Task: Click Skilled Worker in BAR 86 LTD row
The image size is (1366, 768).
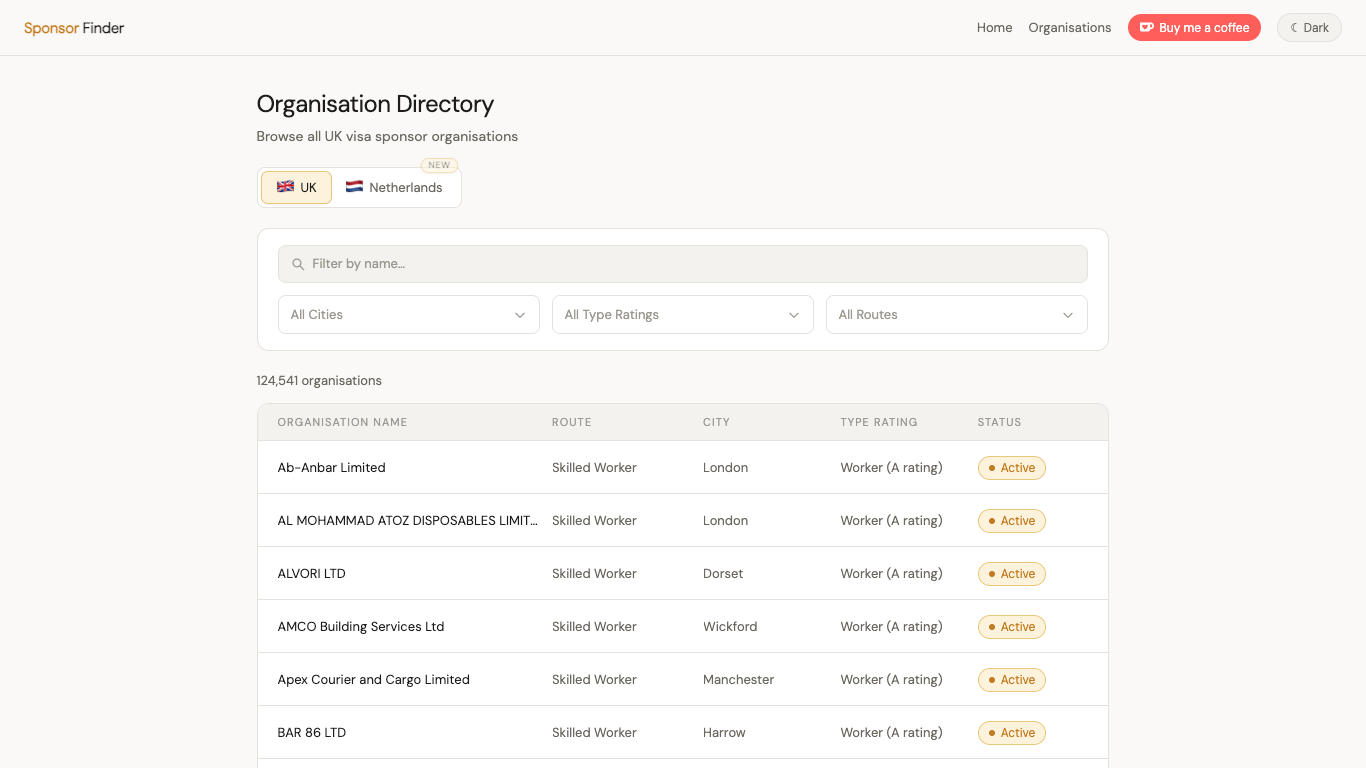Action: pyautogui.click(x=594, y=732)
